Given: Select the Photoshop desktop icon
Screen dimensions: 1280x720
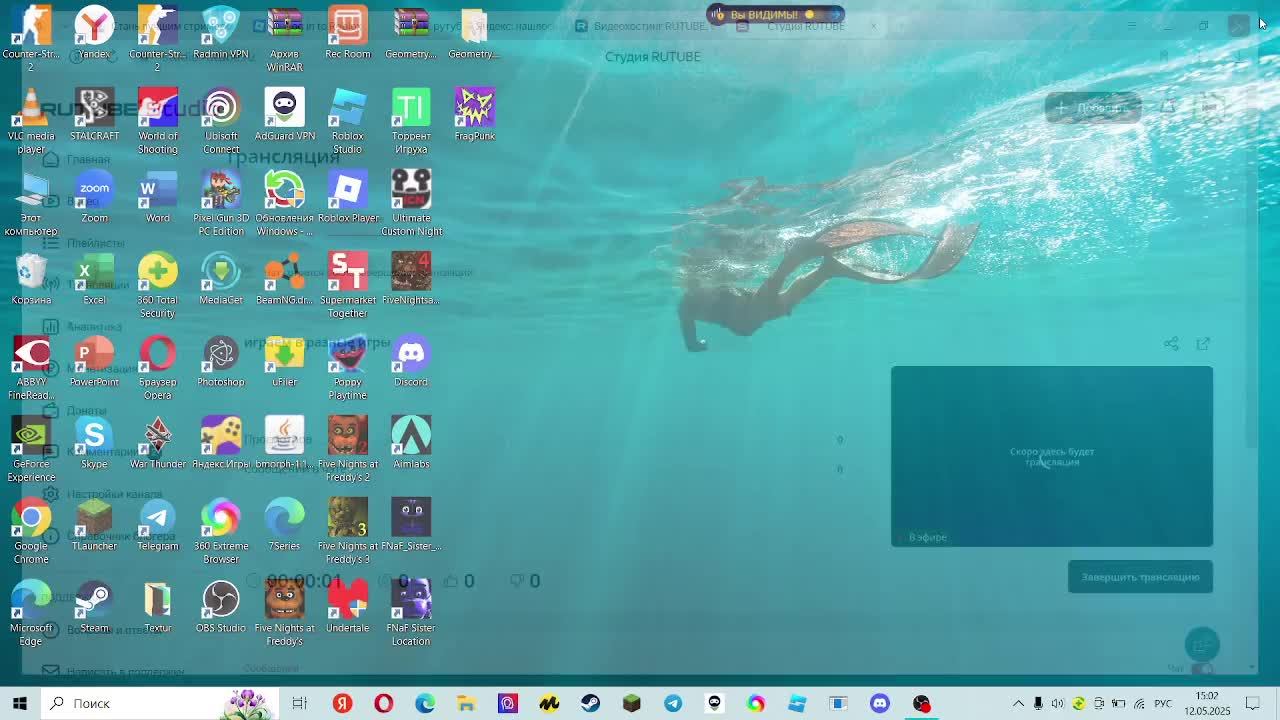Looking at the screenshot, I should 221,361.
